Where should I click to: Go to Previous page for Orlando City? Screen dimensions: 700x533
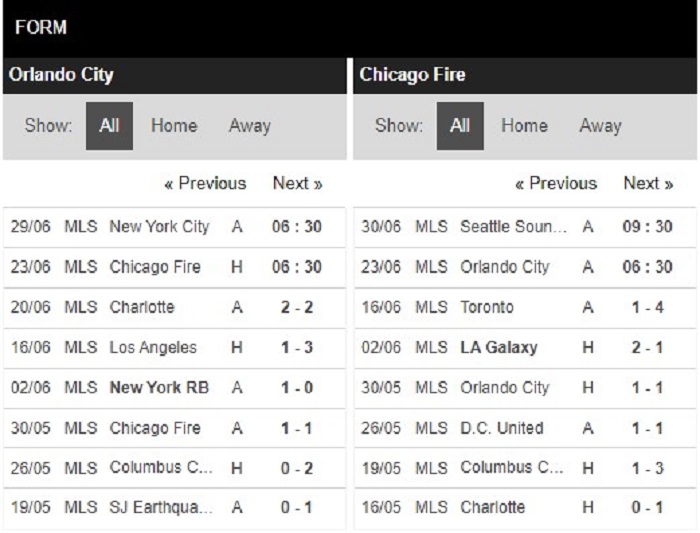tap(205, 183)
